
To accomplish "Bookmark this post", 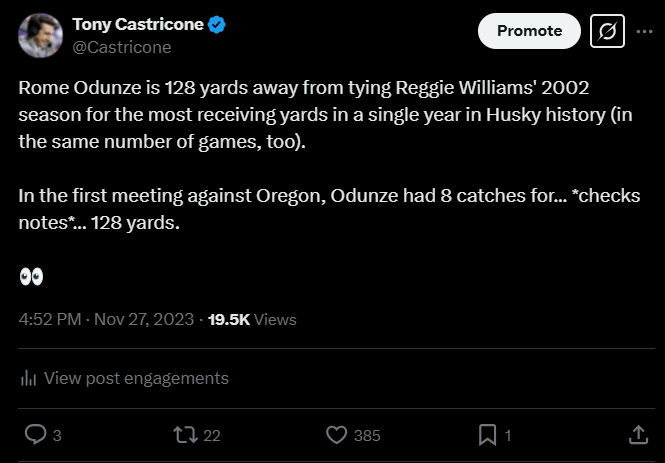I will [x=487, y=435].
